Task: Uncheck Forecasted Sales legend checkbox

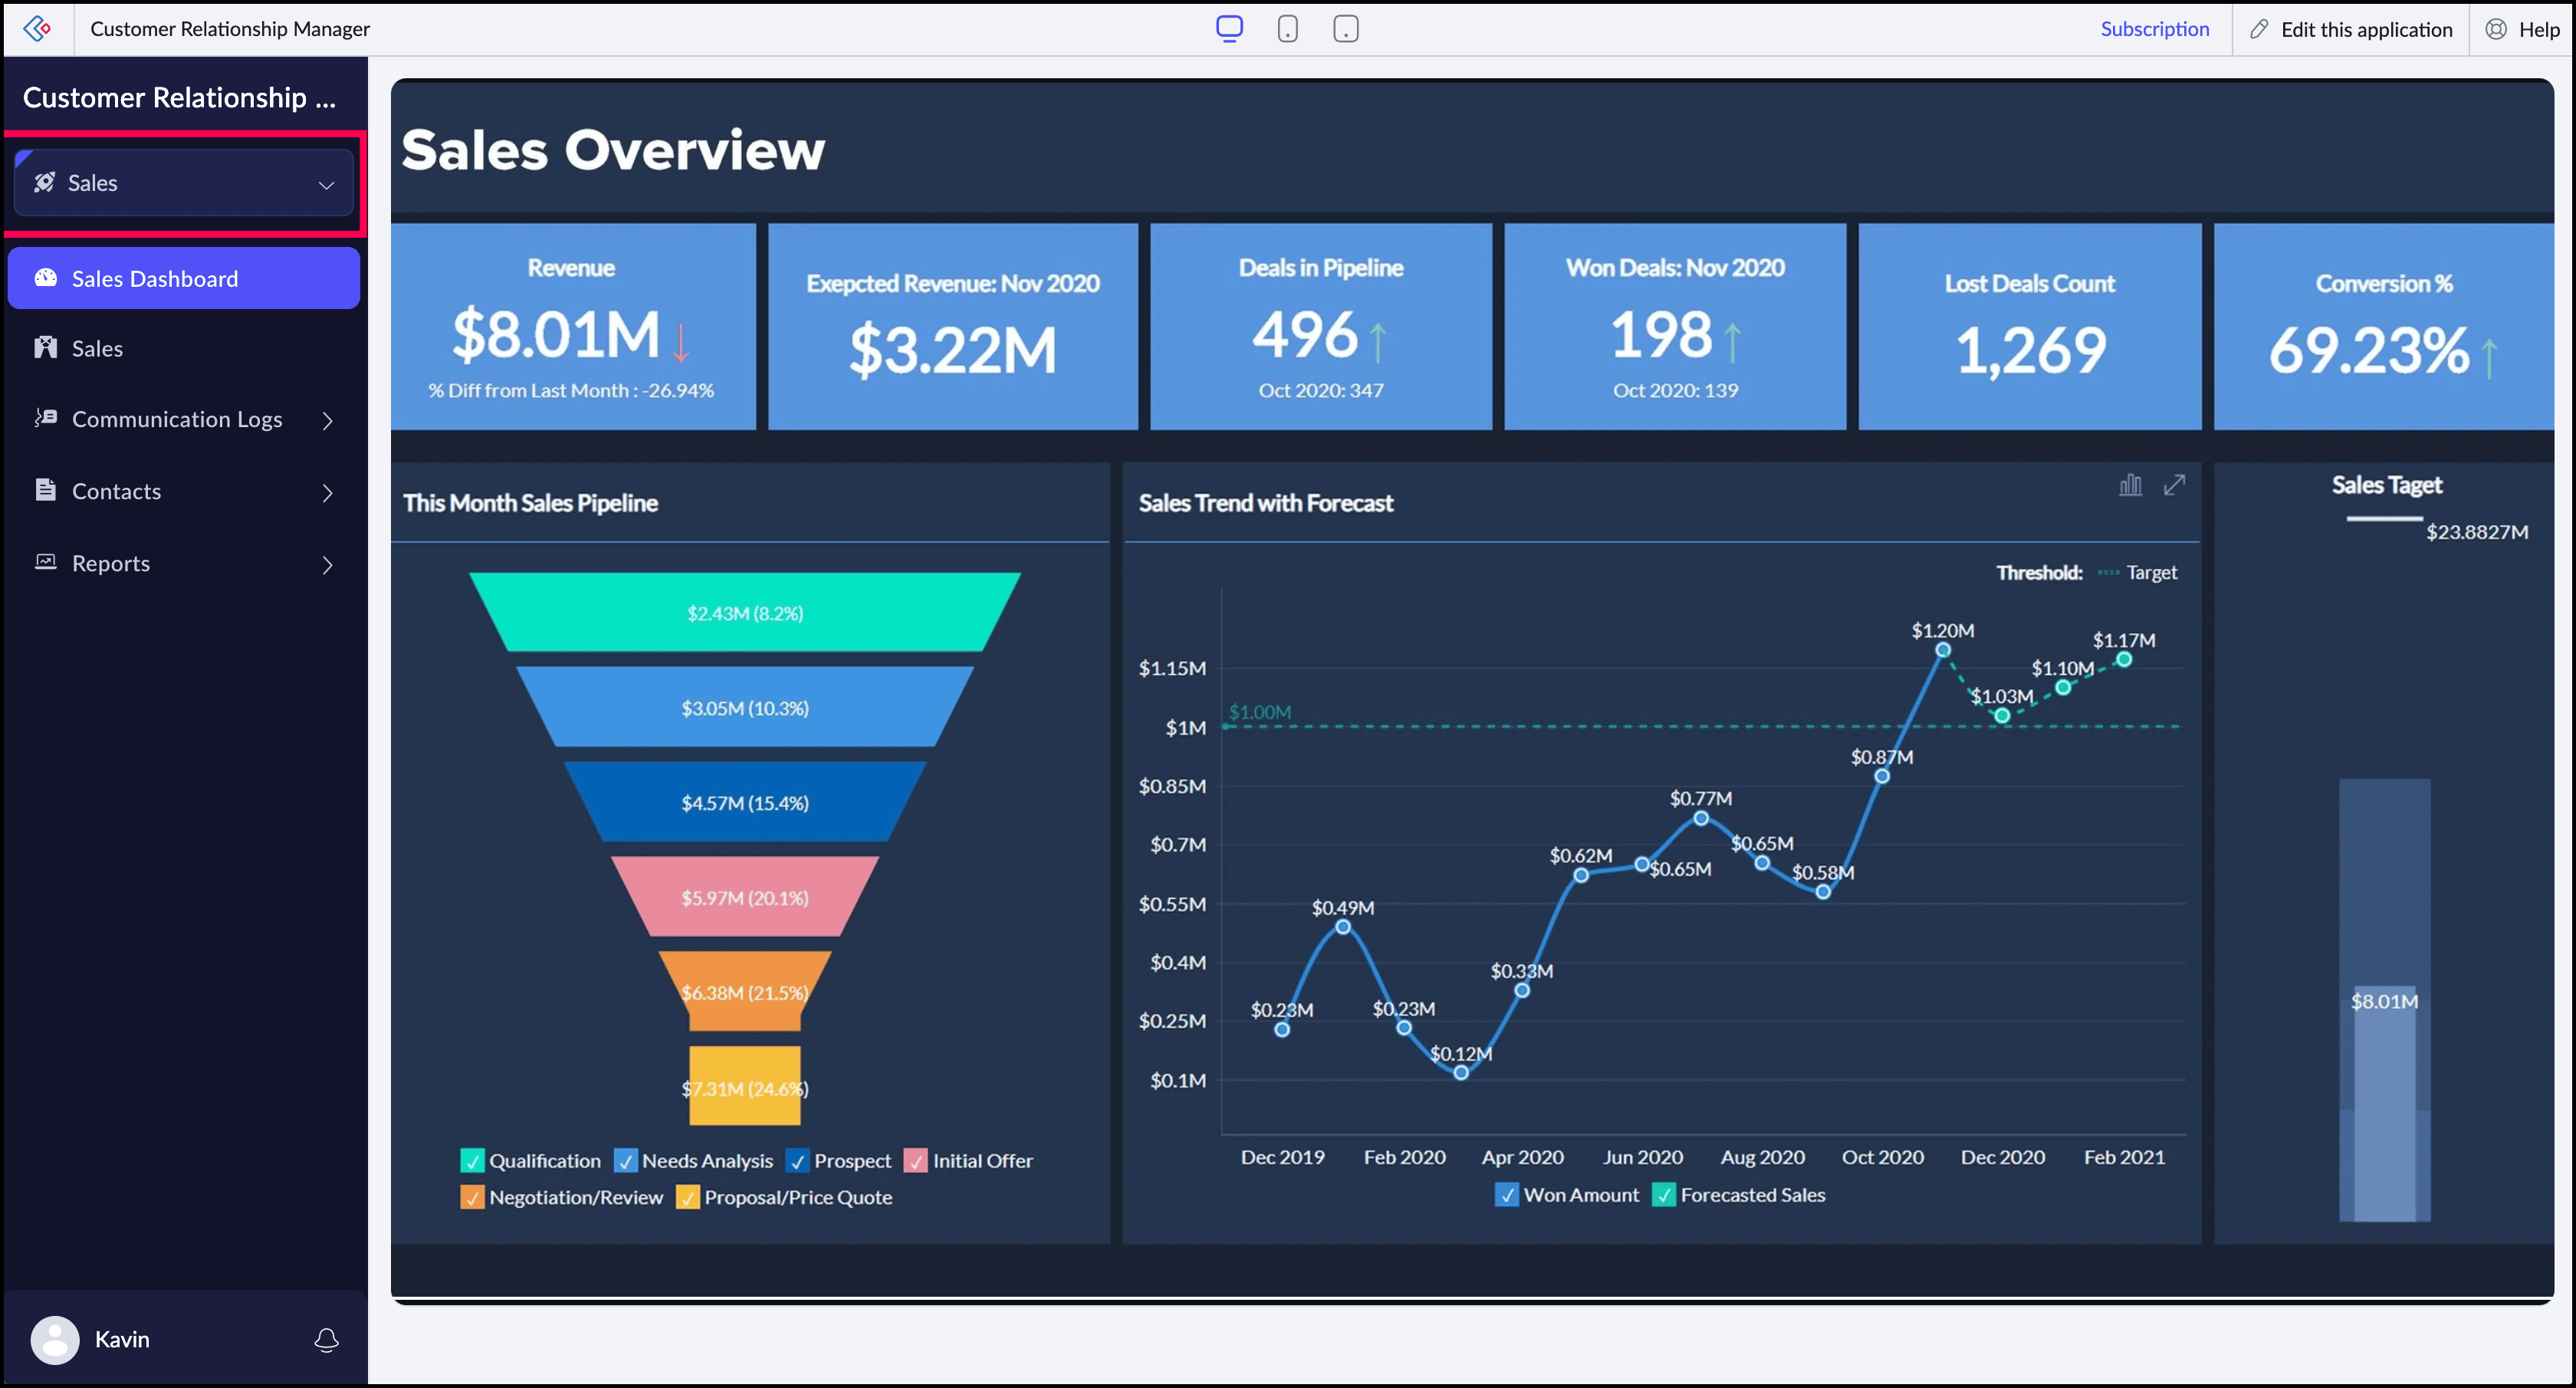Action: click(1664, 1195)
